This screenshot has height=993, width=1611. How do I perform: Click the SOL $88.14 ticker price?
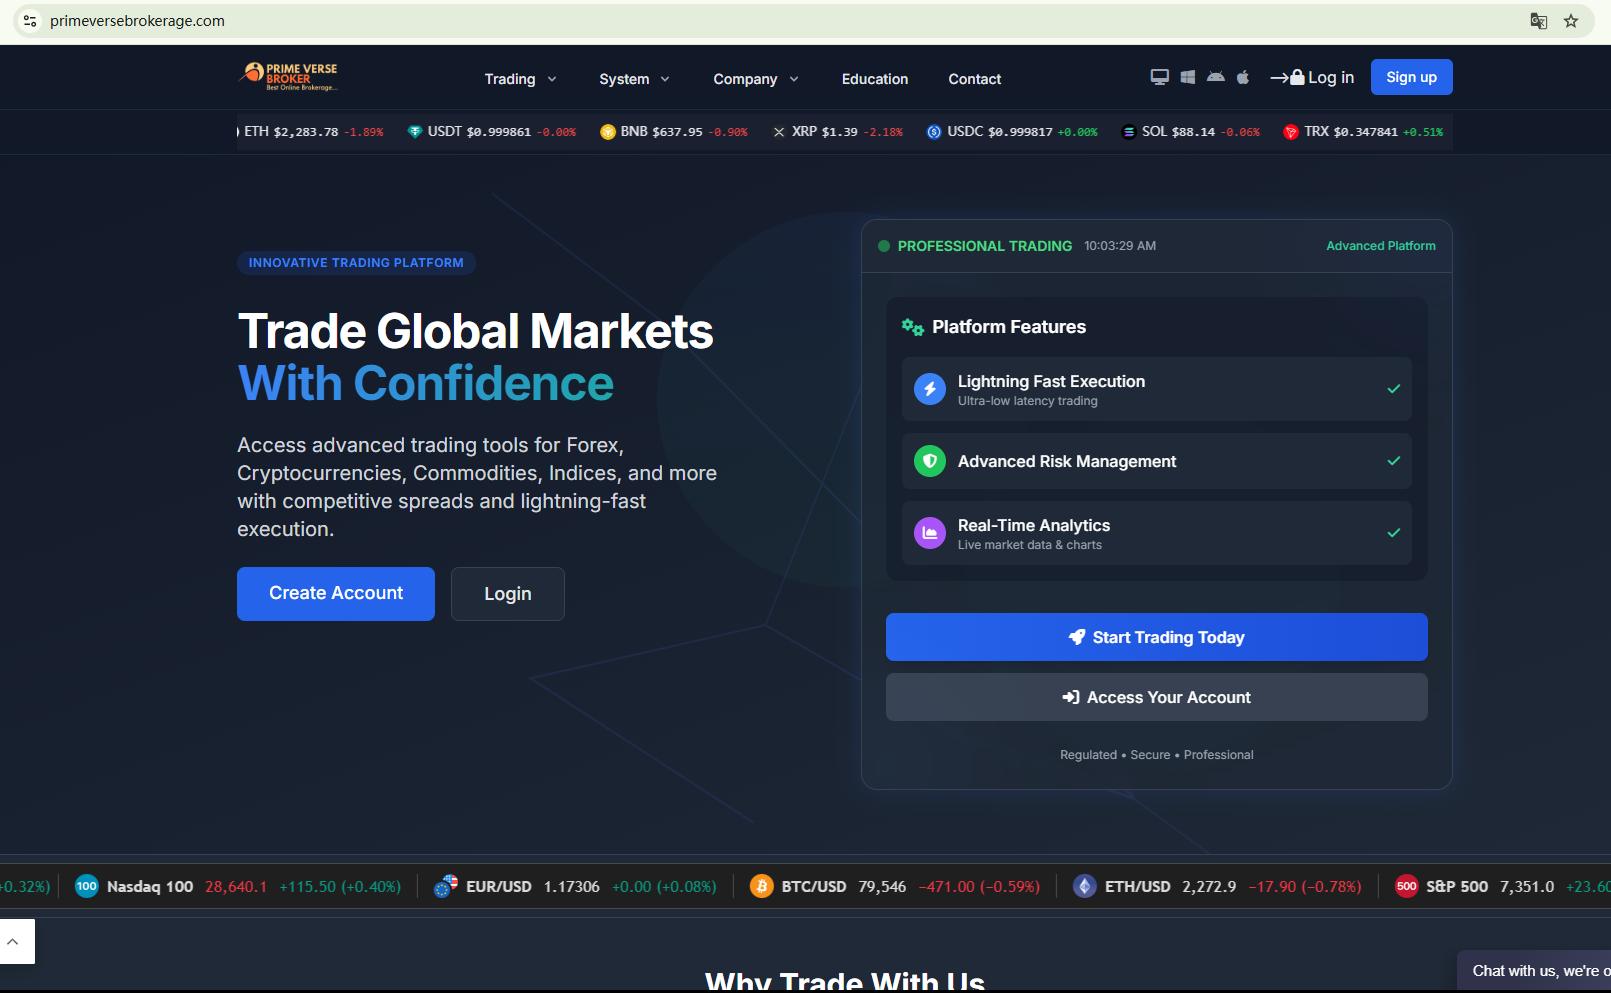coord(1193,132)
